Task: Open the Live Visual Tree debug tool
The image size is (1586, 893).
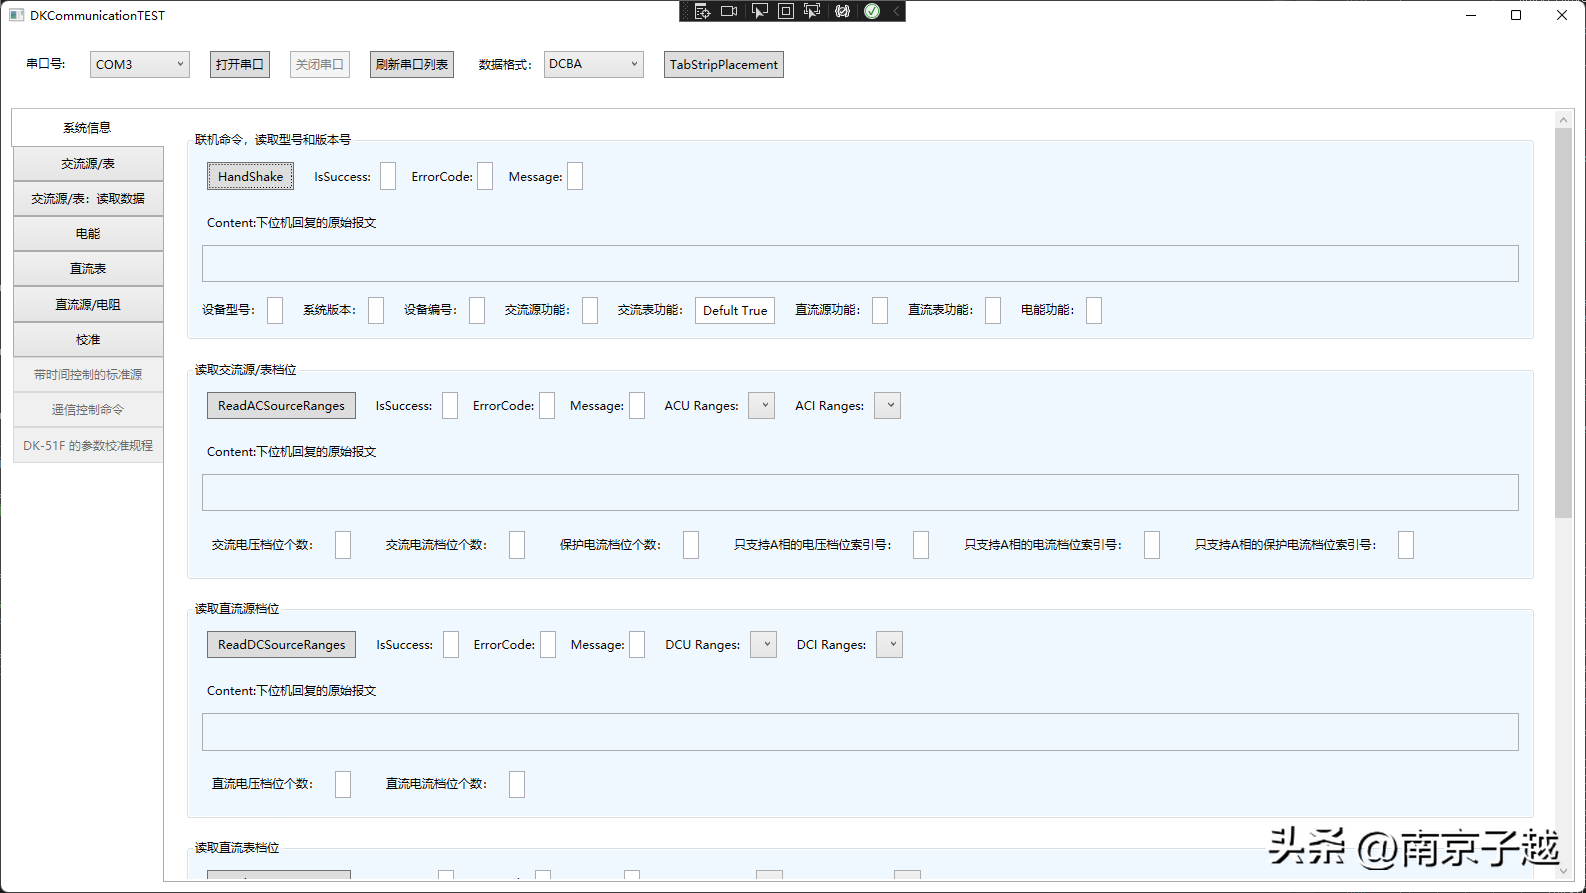Action: point(702,11)
